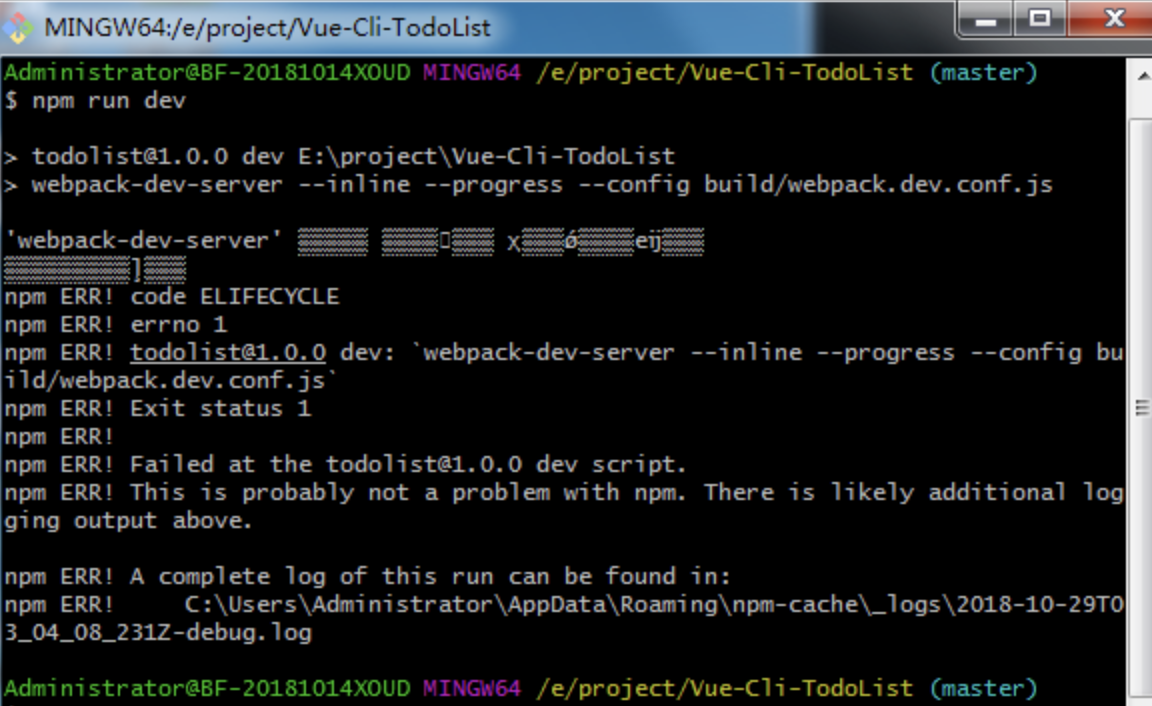Minimize the MINGW64 terminal window
This screenshot has width=1152, height=706.
986,18
